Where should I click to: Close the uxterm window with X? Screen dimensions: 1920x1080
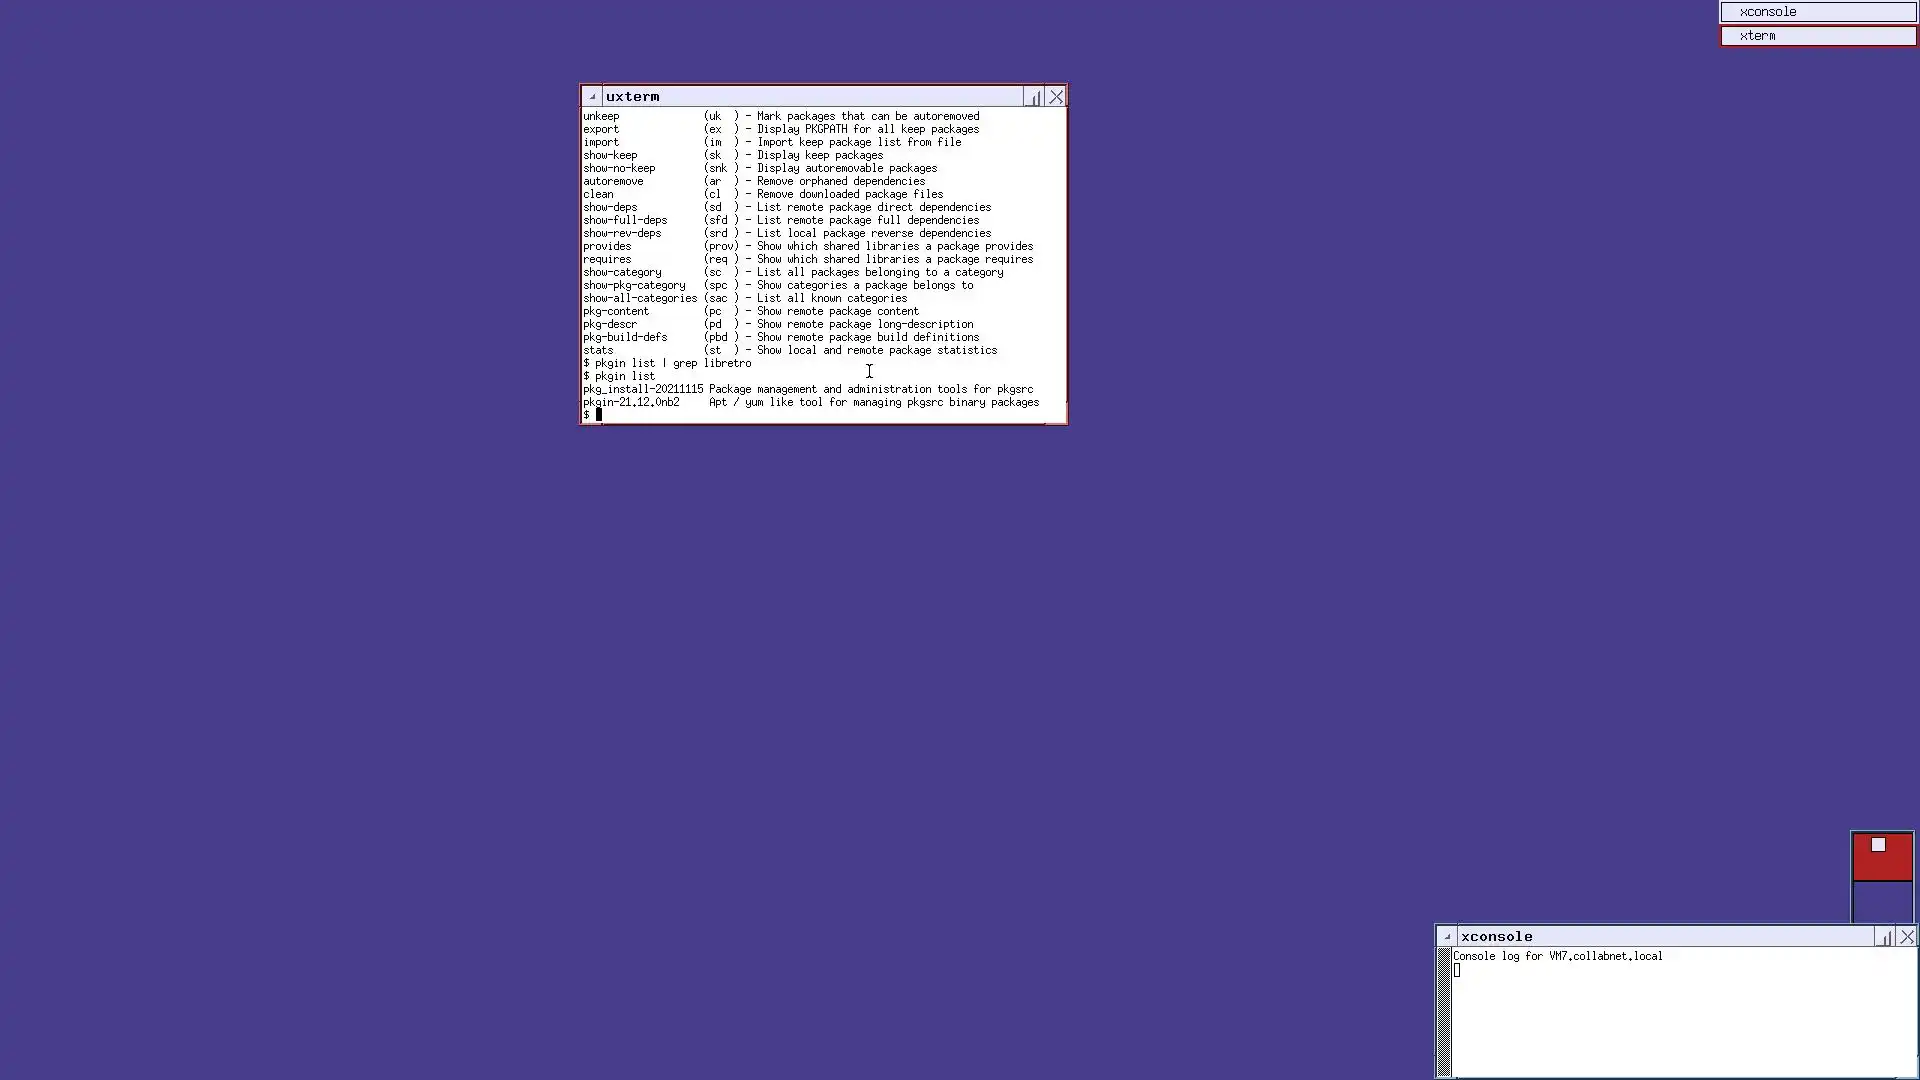(x=1056, y=97)
